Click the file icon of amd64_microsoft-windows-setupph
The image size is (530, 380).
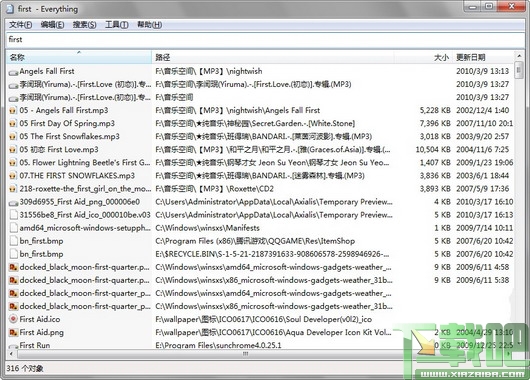(x=14, y=228)
